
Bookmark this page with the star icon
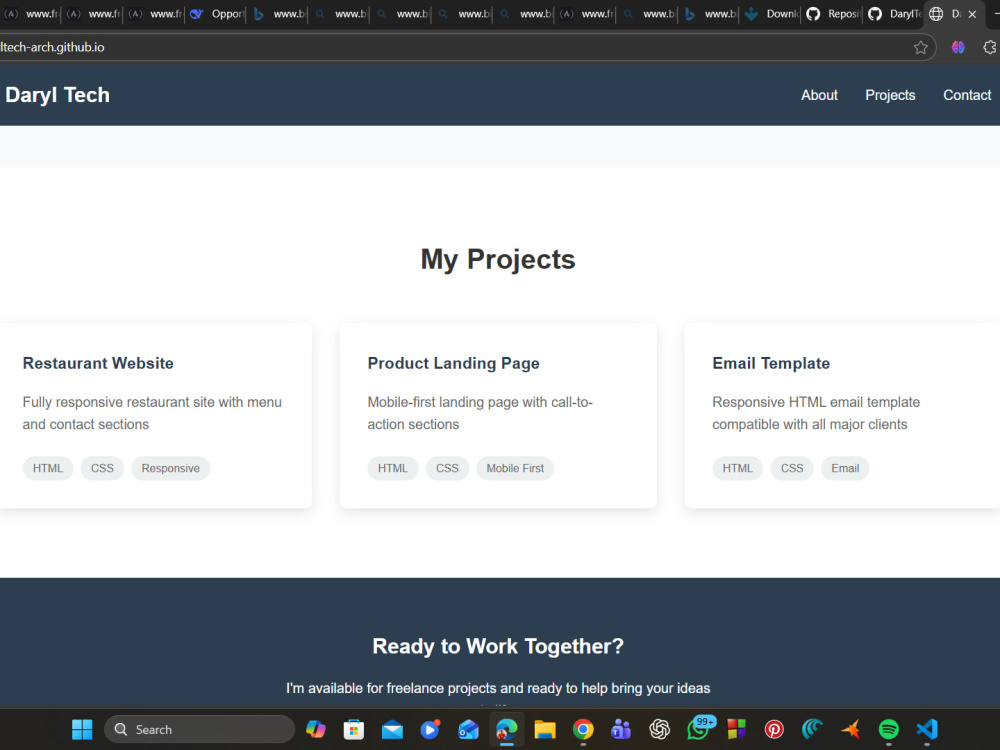click(920, 47)
